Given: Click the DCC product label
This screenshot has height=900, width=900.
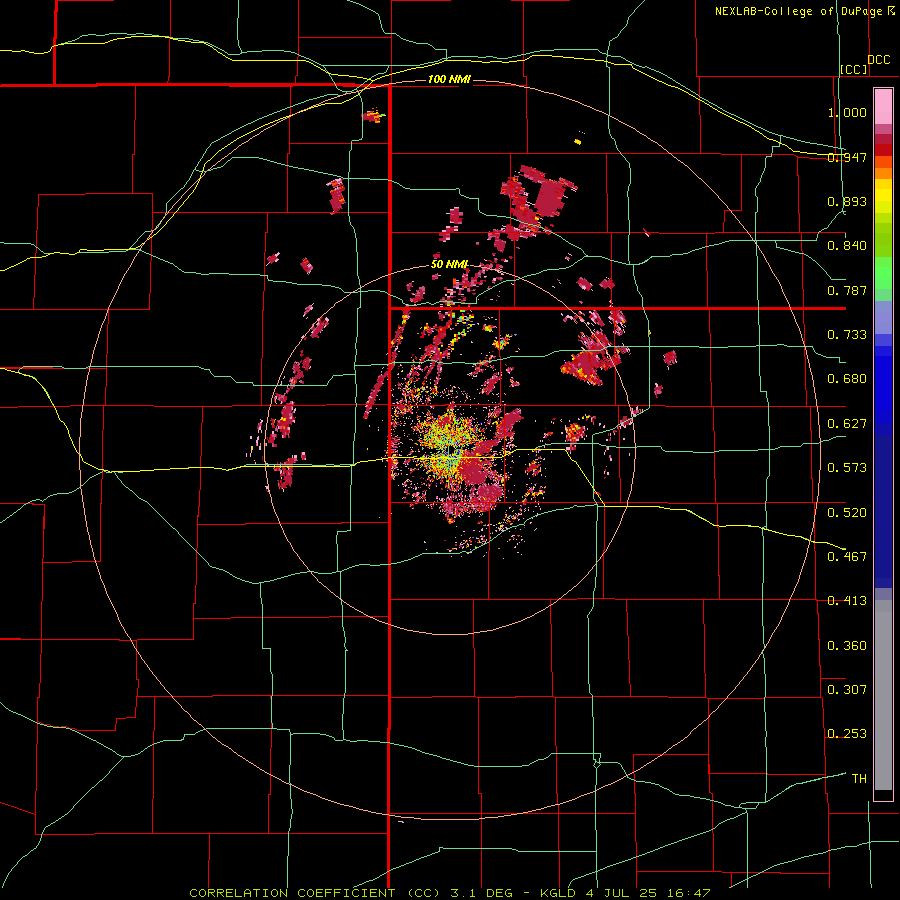Looking at the screenshot, I should (879, 60).
